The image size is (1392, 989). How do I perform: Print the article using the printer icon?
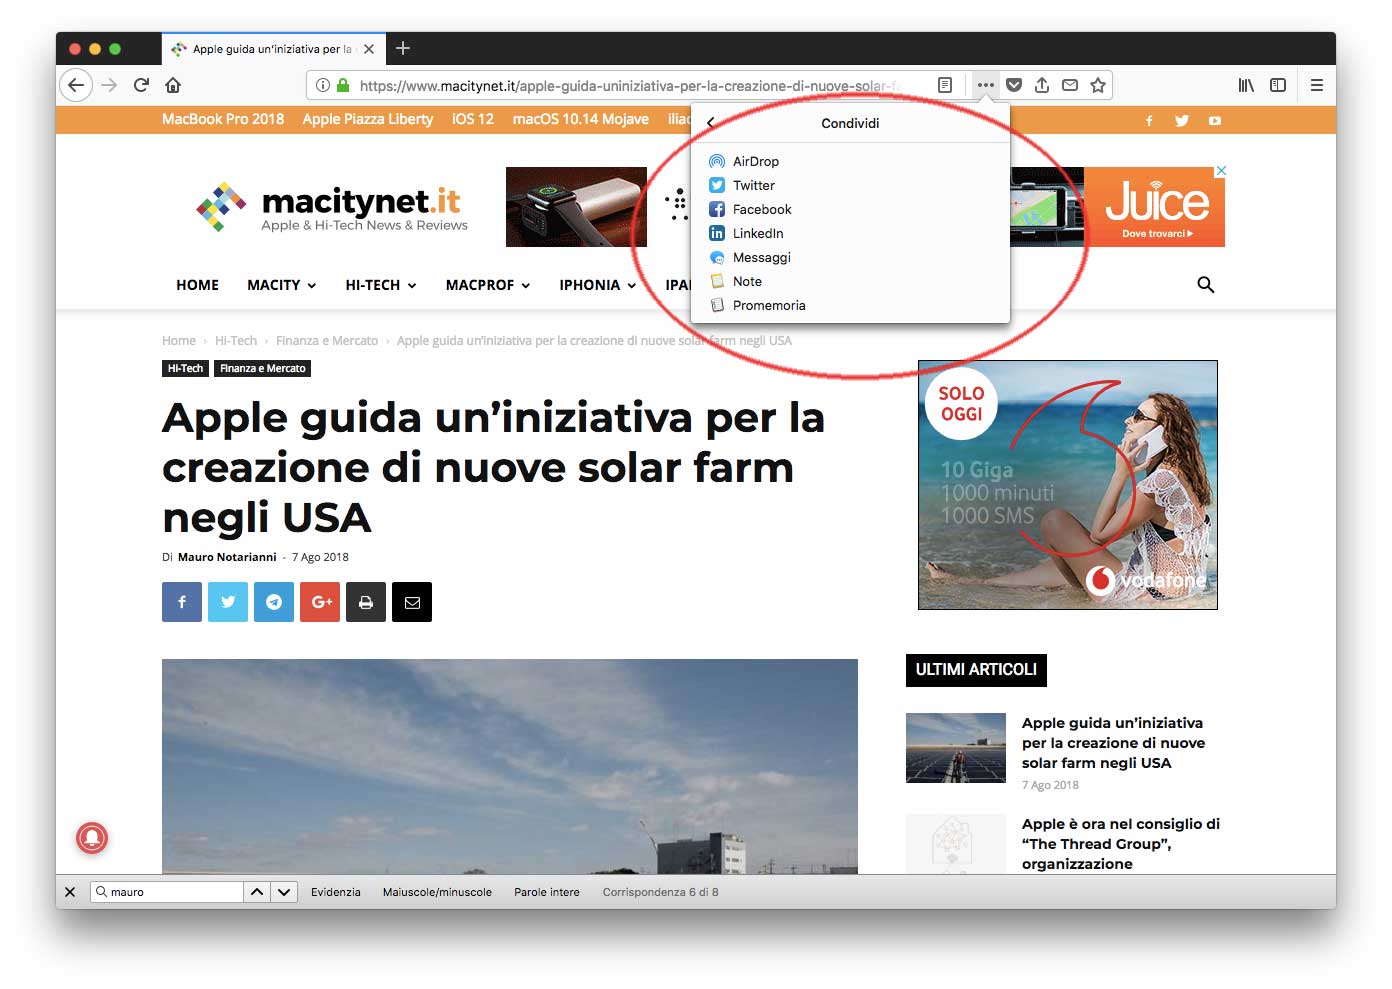pyautogui.click(x=366, y=601)
